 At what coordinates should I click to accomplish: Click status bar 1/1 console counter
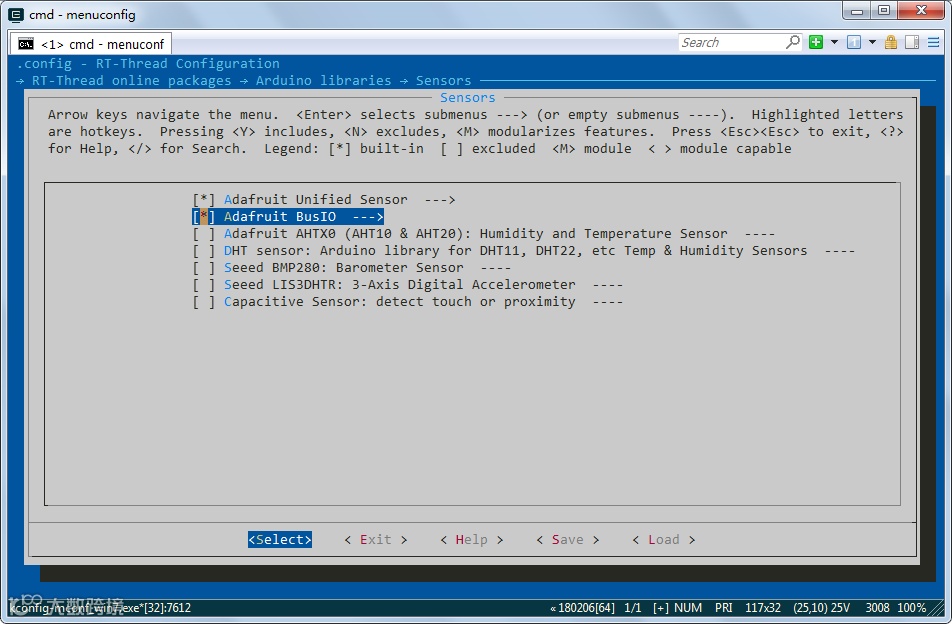(633, 608)
